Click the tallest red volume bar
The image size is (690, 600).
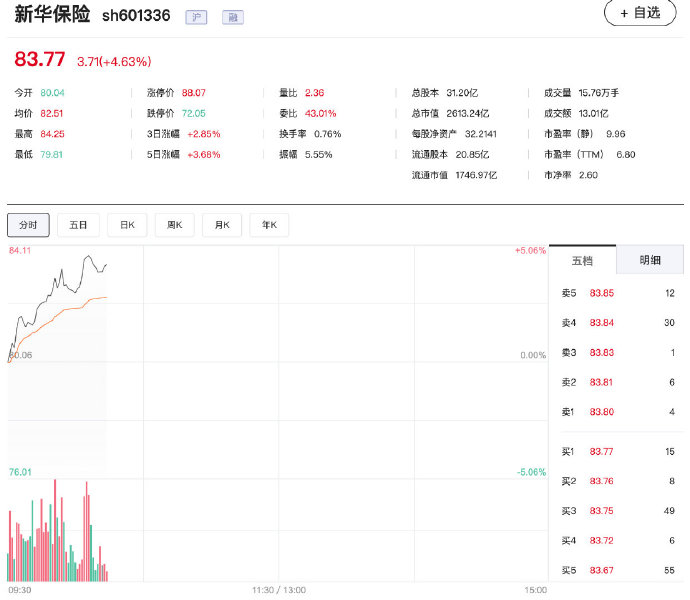point(55,530)
